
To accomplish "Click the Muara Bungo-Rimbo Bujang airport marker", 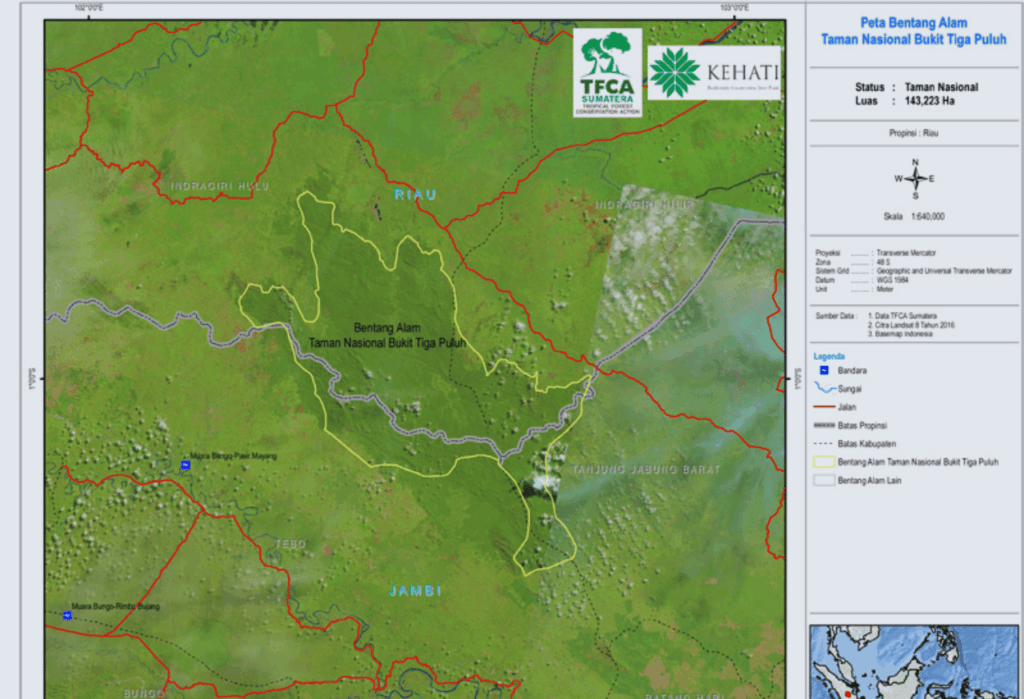I will [x=66, y=615].
